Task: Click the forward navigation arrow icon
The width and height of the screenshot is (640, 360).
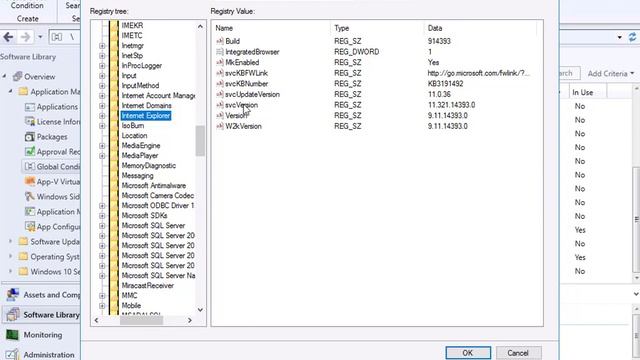Action: [25, 37]
